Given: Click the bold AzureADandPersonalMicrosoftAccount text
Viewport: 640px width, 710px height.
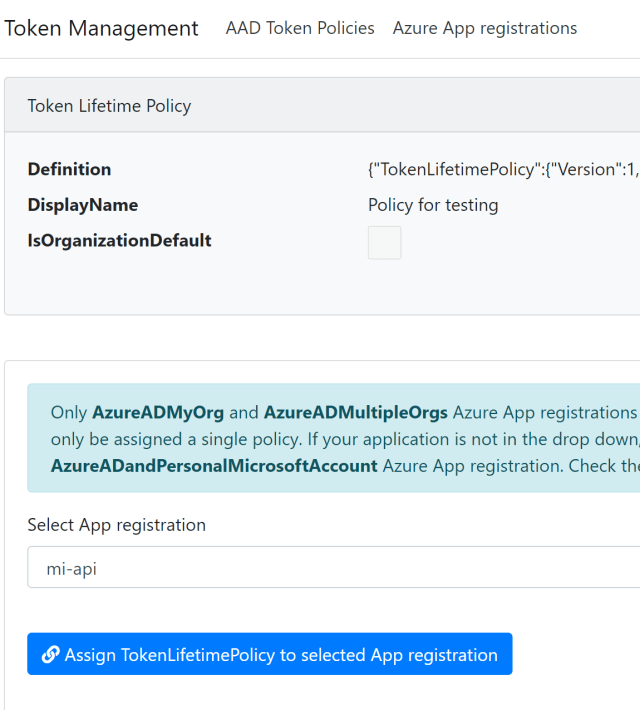Looking at the screenshot, I should (x=214, y=465).
